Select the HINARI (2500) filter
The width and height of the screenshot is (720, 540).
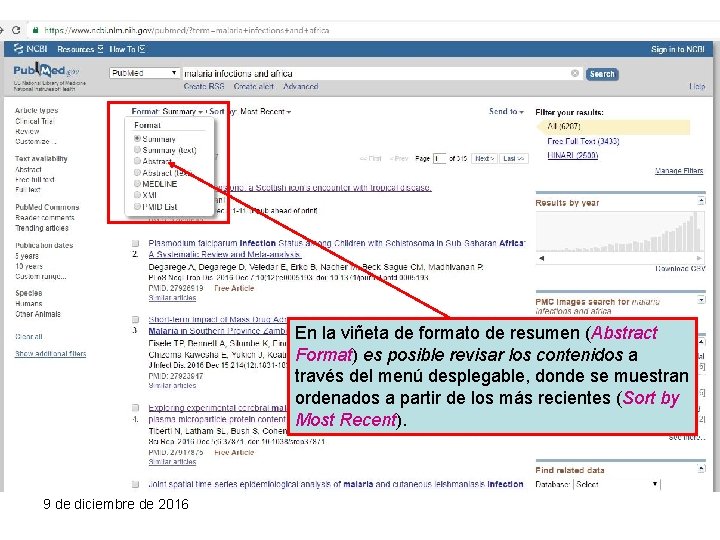pos(572,155)
